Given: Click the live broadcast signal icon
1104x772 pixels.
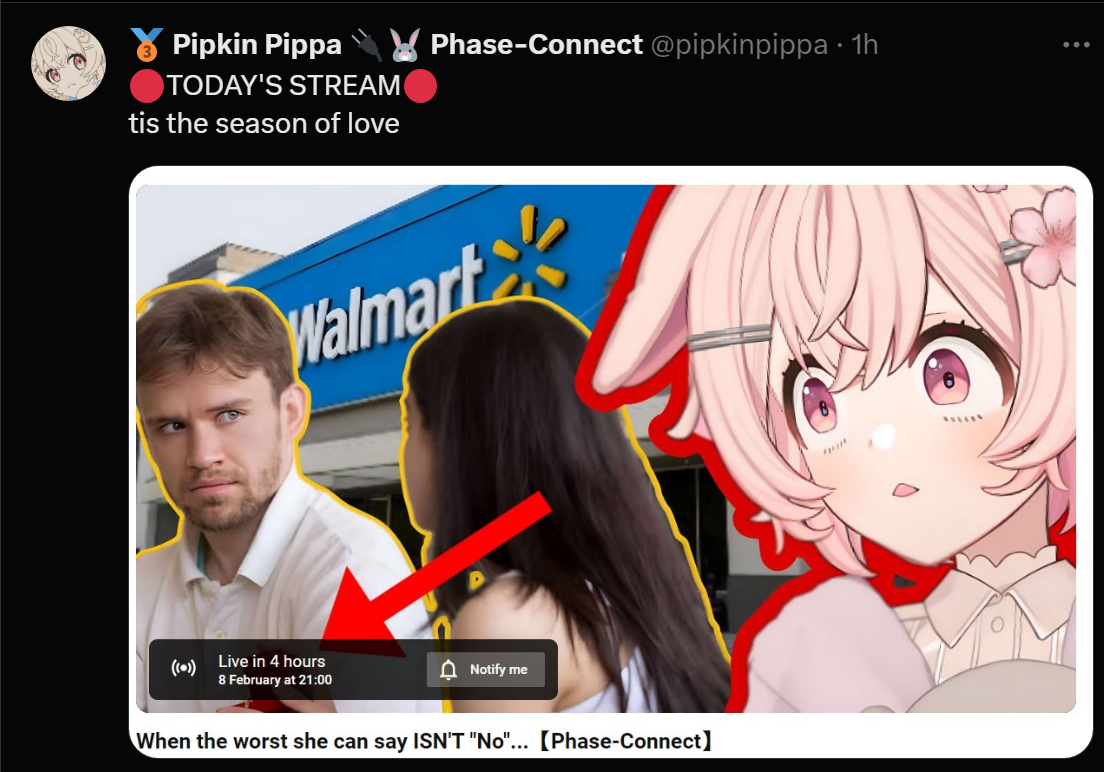Looking at the screenshot, I should pyautogui.click(x=184, y=668).
